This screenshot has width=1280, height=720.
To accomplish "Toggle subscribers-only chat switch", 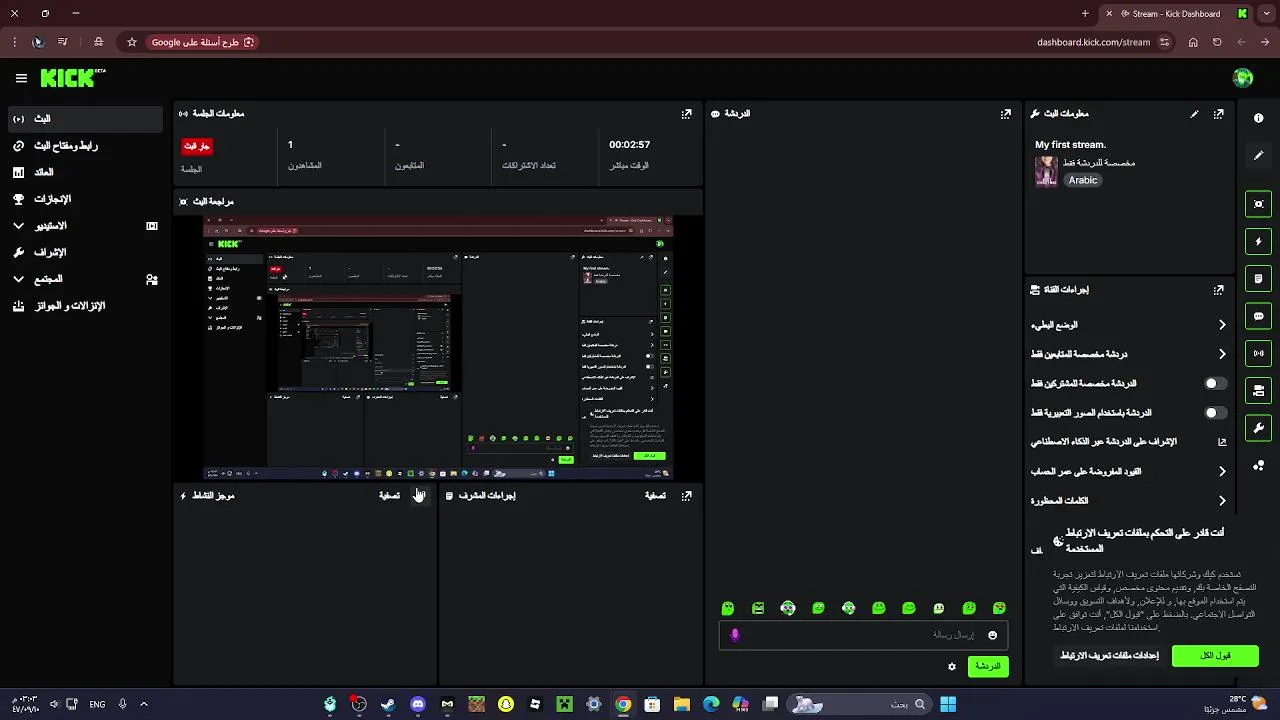I will coord(1215,383).
